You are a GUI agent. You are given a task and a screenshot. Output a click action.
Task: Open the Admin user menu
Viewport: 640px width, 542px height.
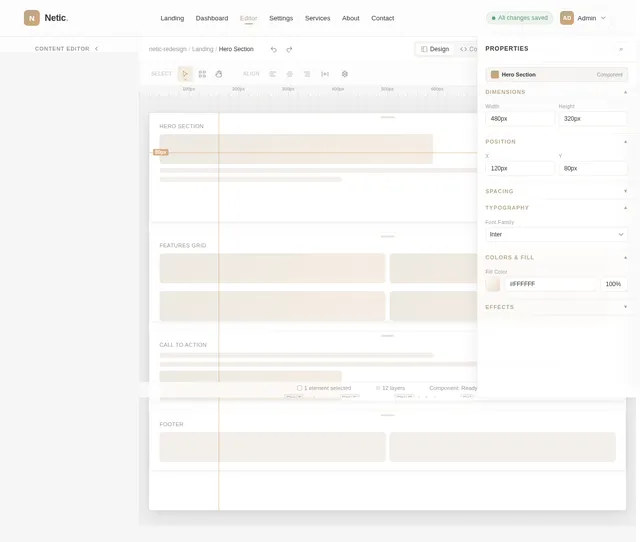click(x=584, y=18)
